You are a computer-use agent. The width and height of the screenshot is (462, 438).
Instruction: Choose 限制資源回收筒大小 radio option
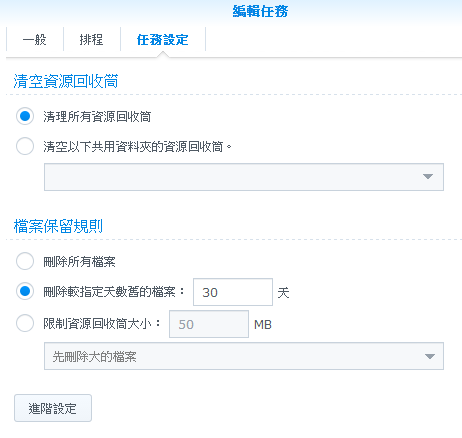25,323
